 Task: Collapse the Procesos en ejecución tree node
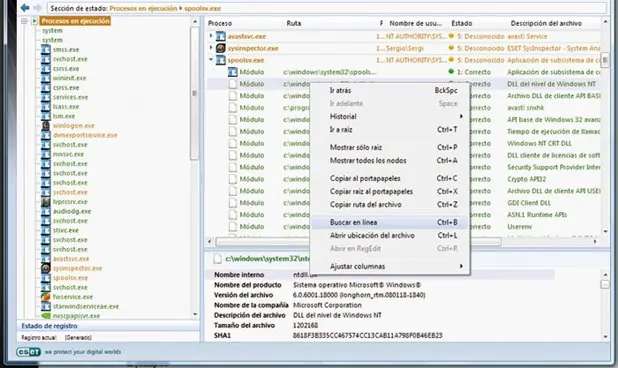coord(24,21)
